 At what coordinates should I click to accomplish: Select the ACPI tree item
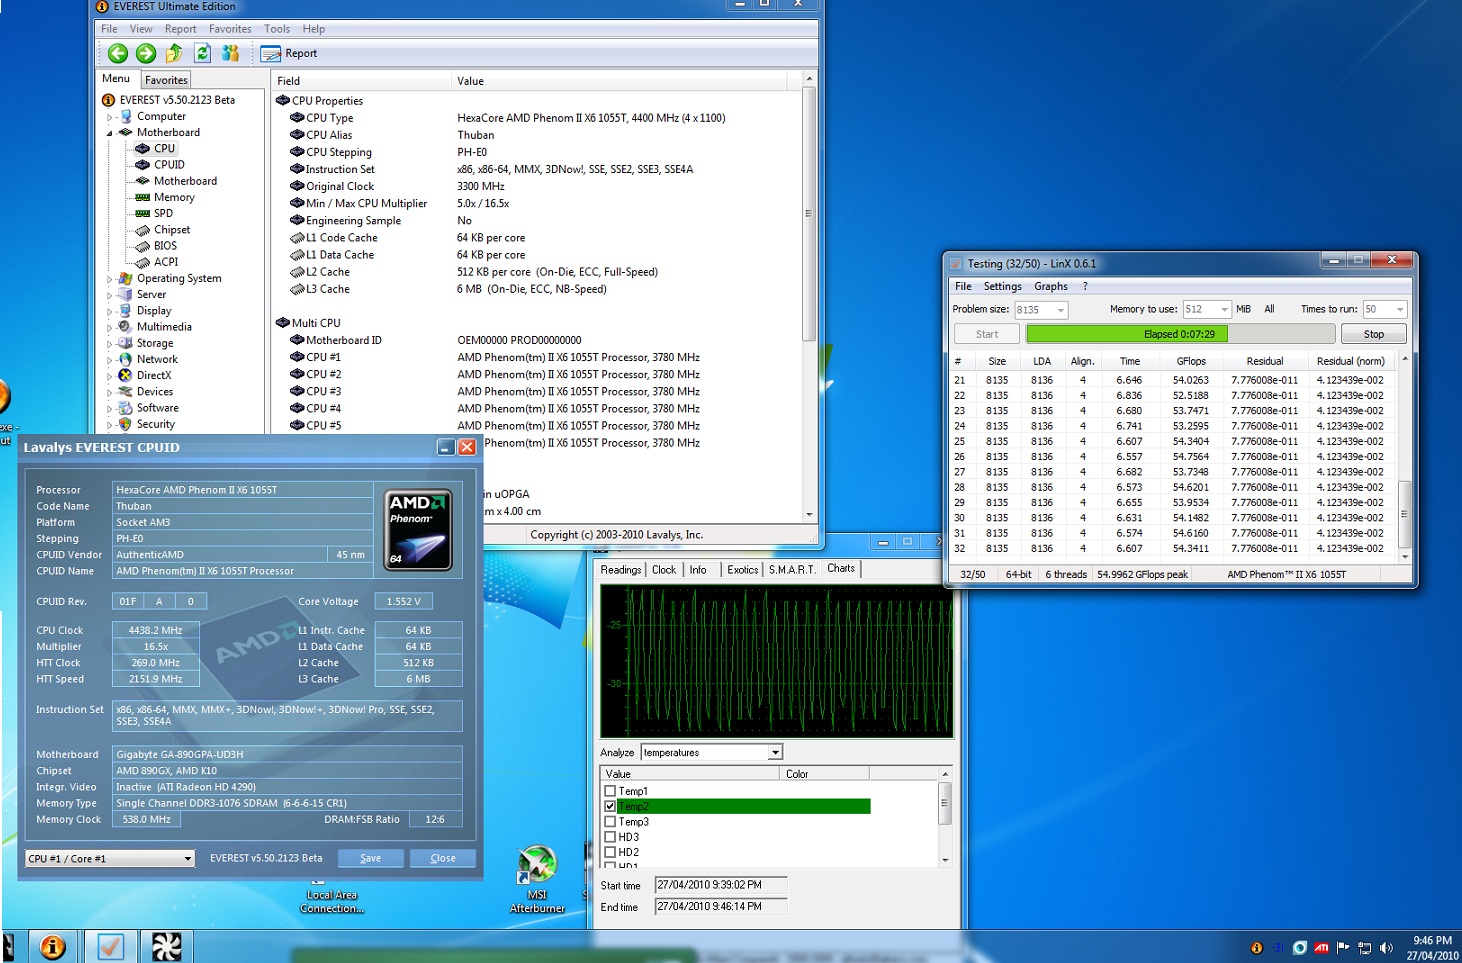pyautogui.click(x=166, y=262)
